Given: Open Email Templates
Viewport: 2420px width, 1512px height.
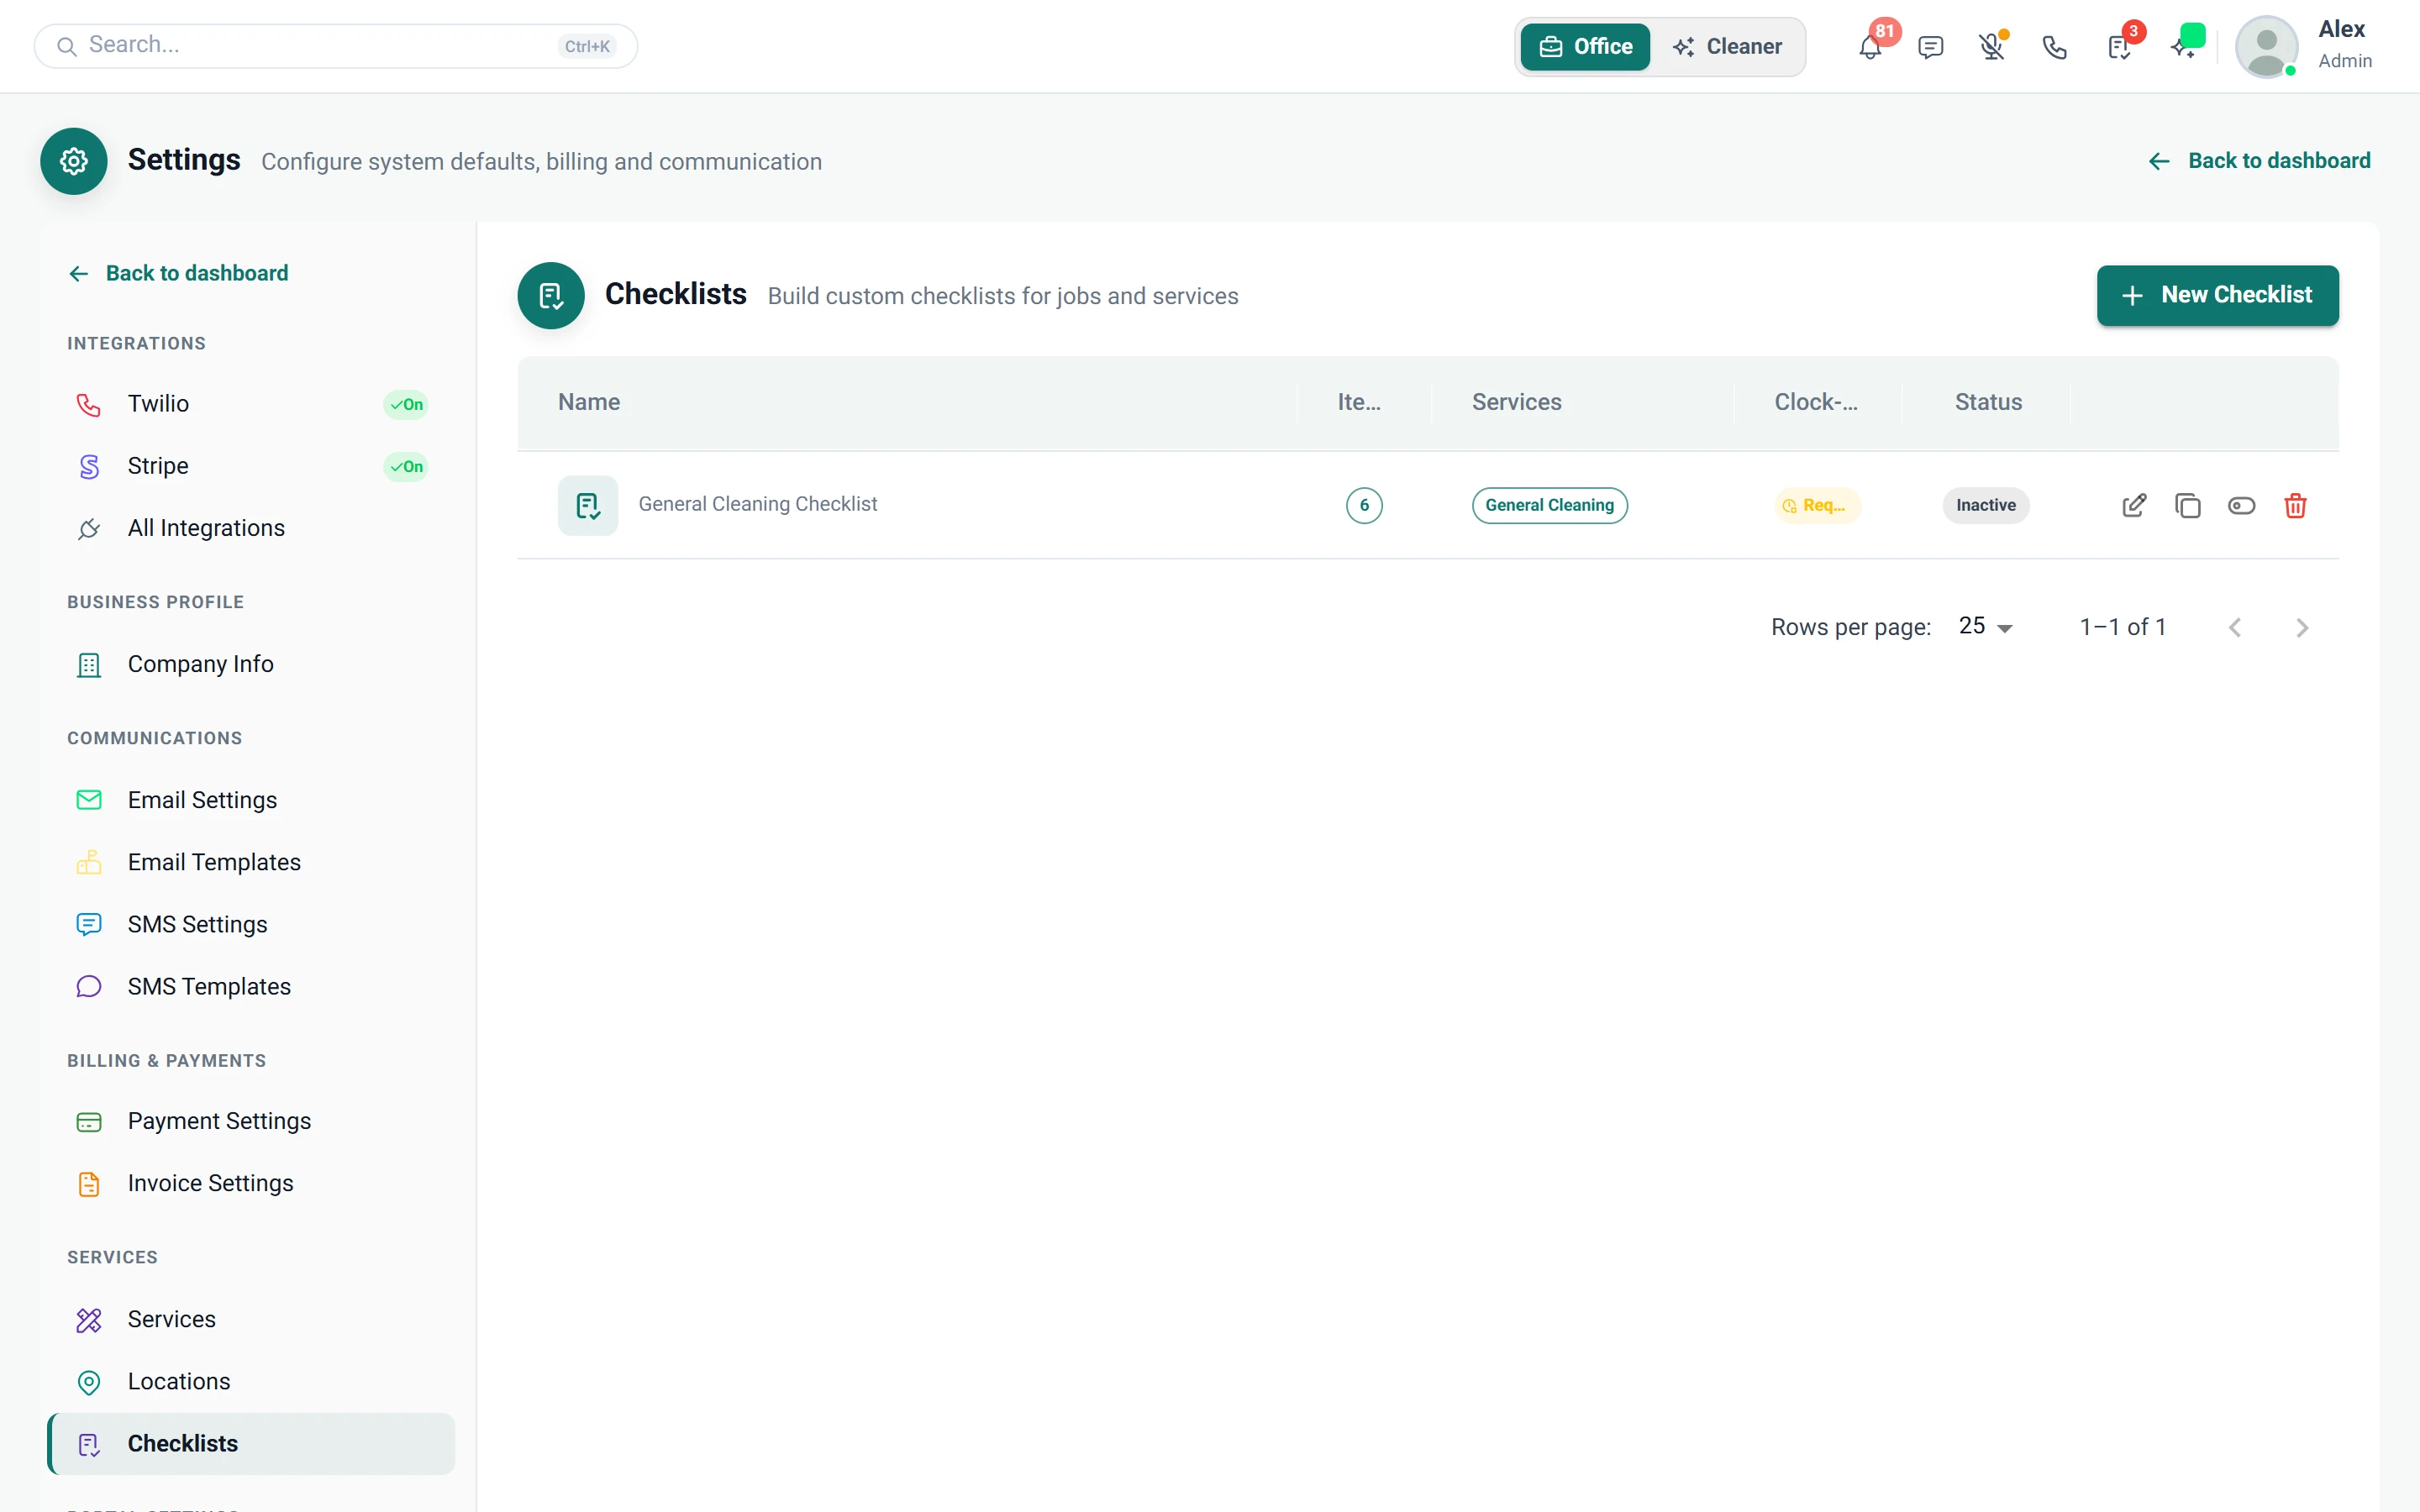Looking at the screenshot, I should pyautogui.click(x=251, y=862).
